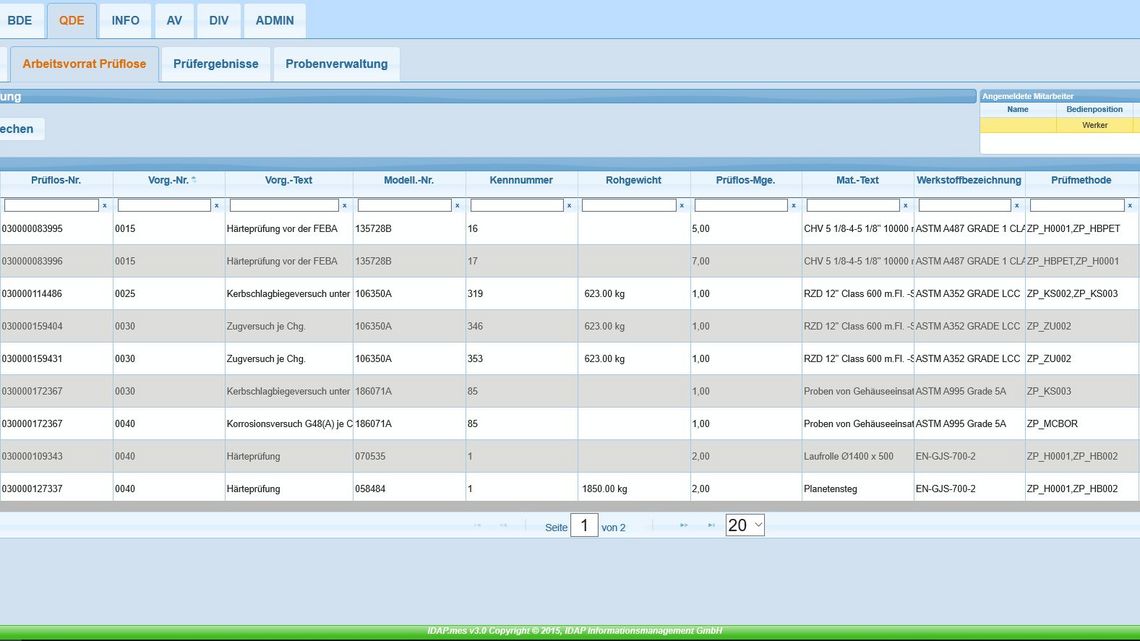Viewport: 1140px width, 641px height.
Task: Select row with Prüflos-Nr. 030000159404
Action: (570, 326)
